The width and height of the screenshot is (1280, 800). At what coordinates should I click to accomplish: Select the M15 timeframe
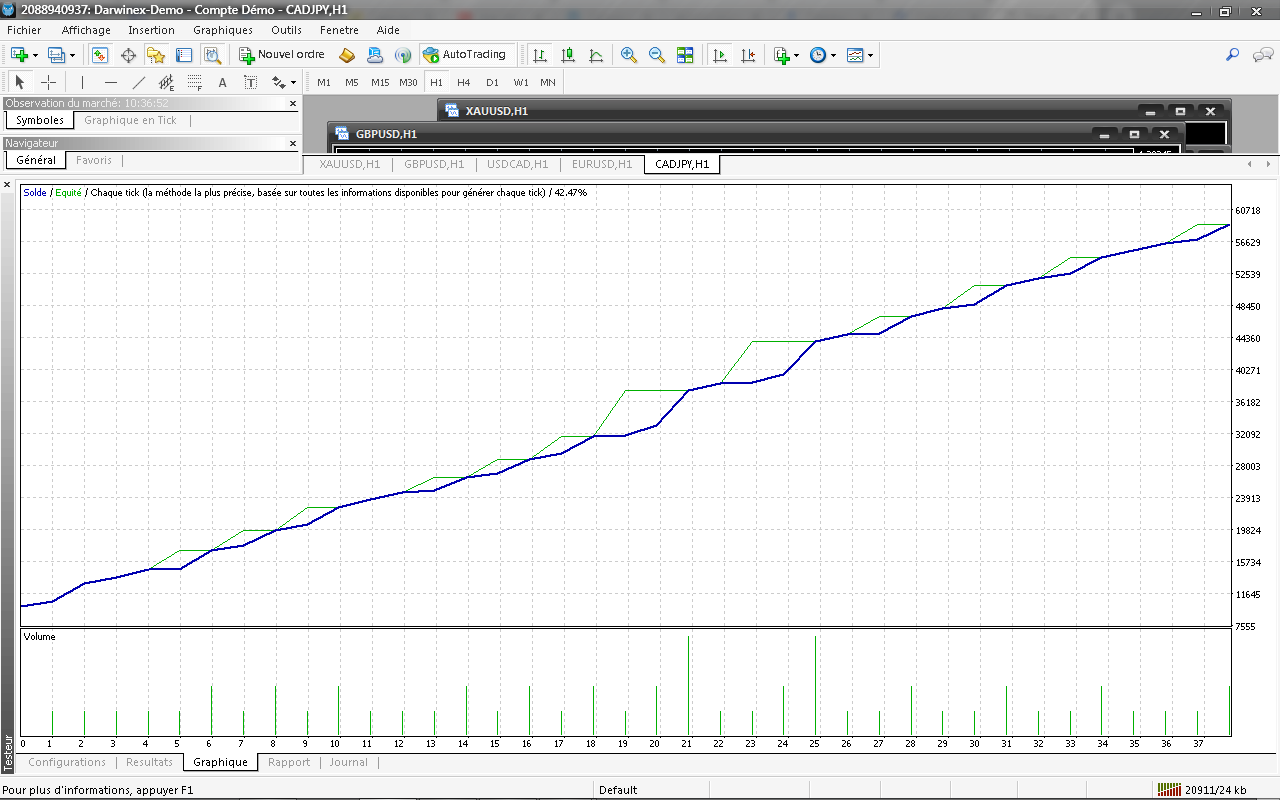click(380, 82)
